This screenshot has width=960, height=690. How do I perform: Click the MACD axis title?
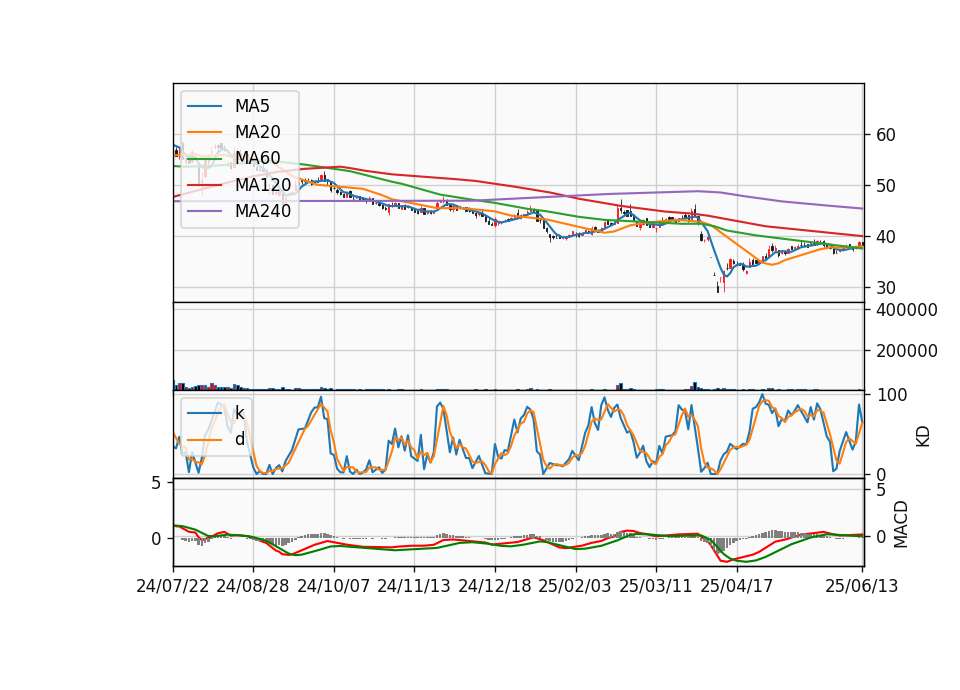[900, 525]
